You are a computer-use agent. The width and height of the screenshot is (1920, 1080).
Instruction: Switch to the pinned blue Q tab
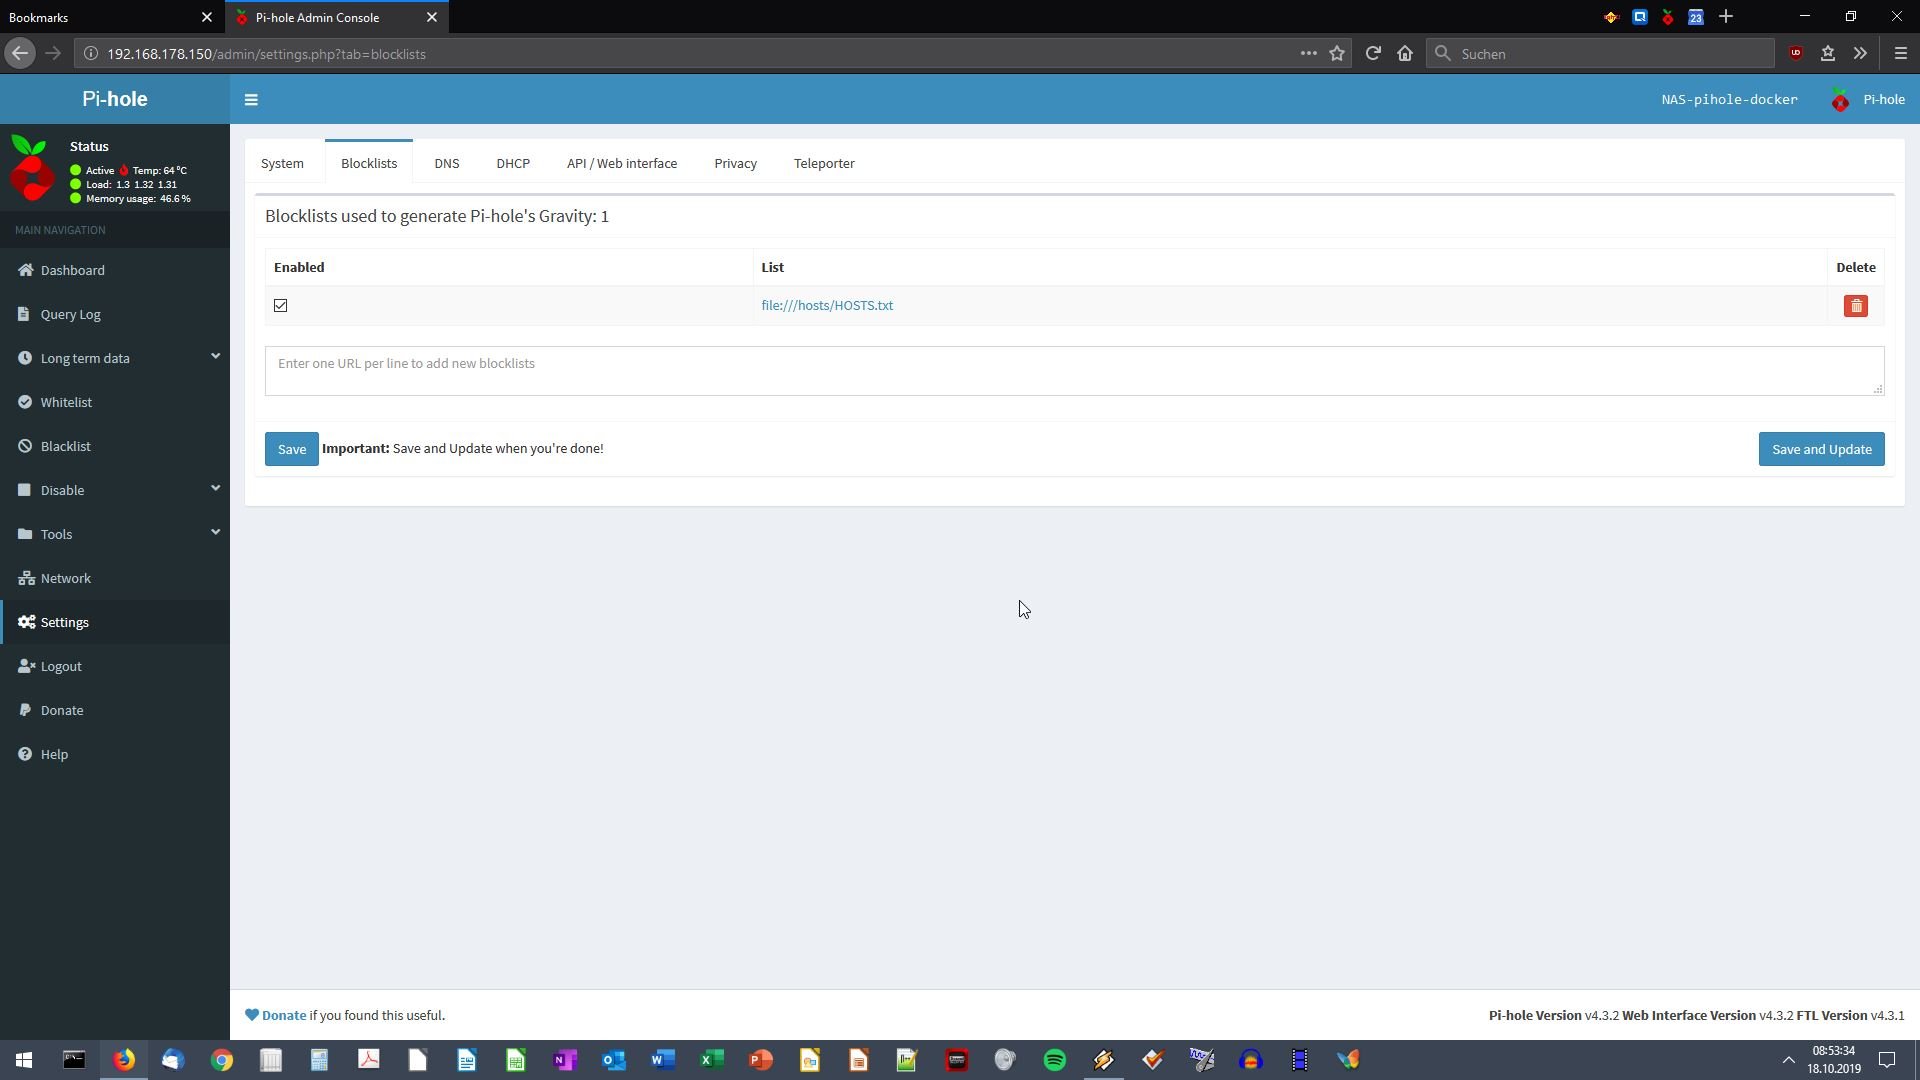click(x=1640, y=17)
